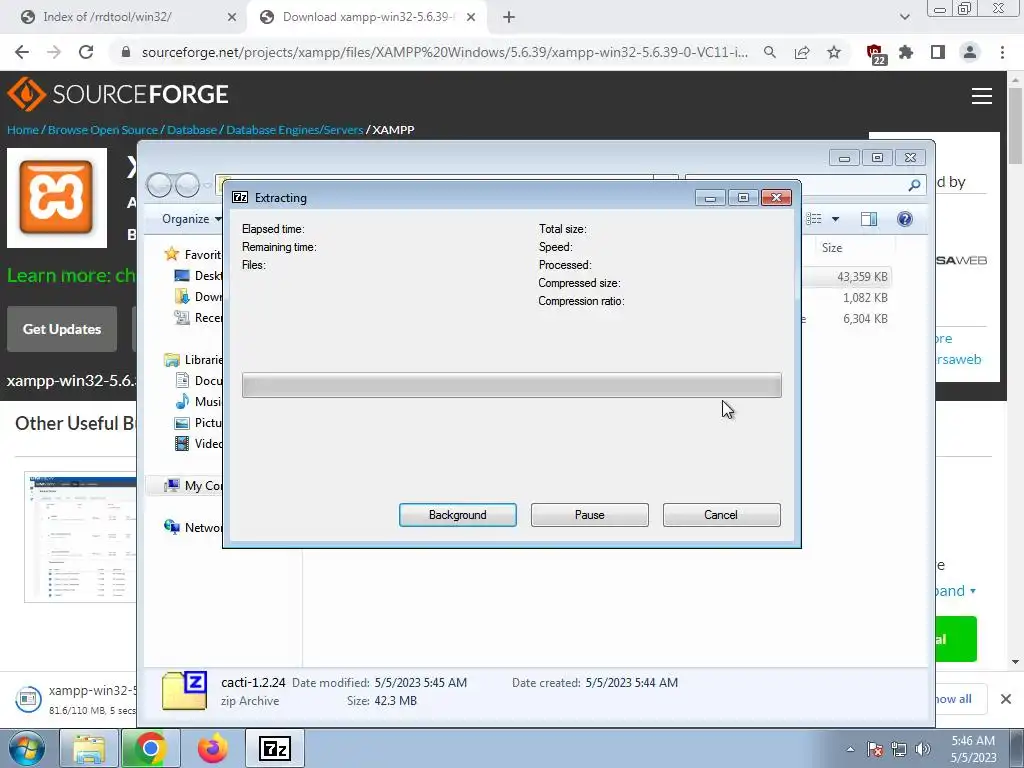The height and width of the screenshot is (768, 1024).
Task: Open Documents library in sidebar
Action: 199,381
